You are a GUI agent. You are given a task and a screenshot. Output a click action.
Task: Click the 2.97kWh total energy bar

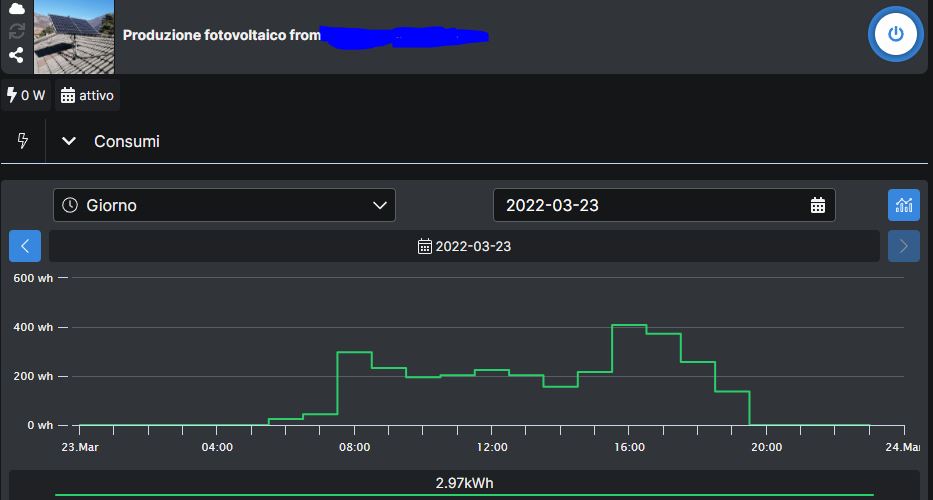[x=464, y=484]
